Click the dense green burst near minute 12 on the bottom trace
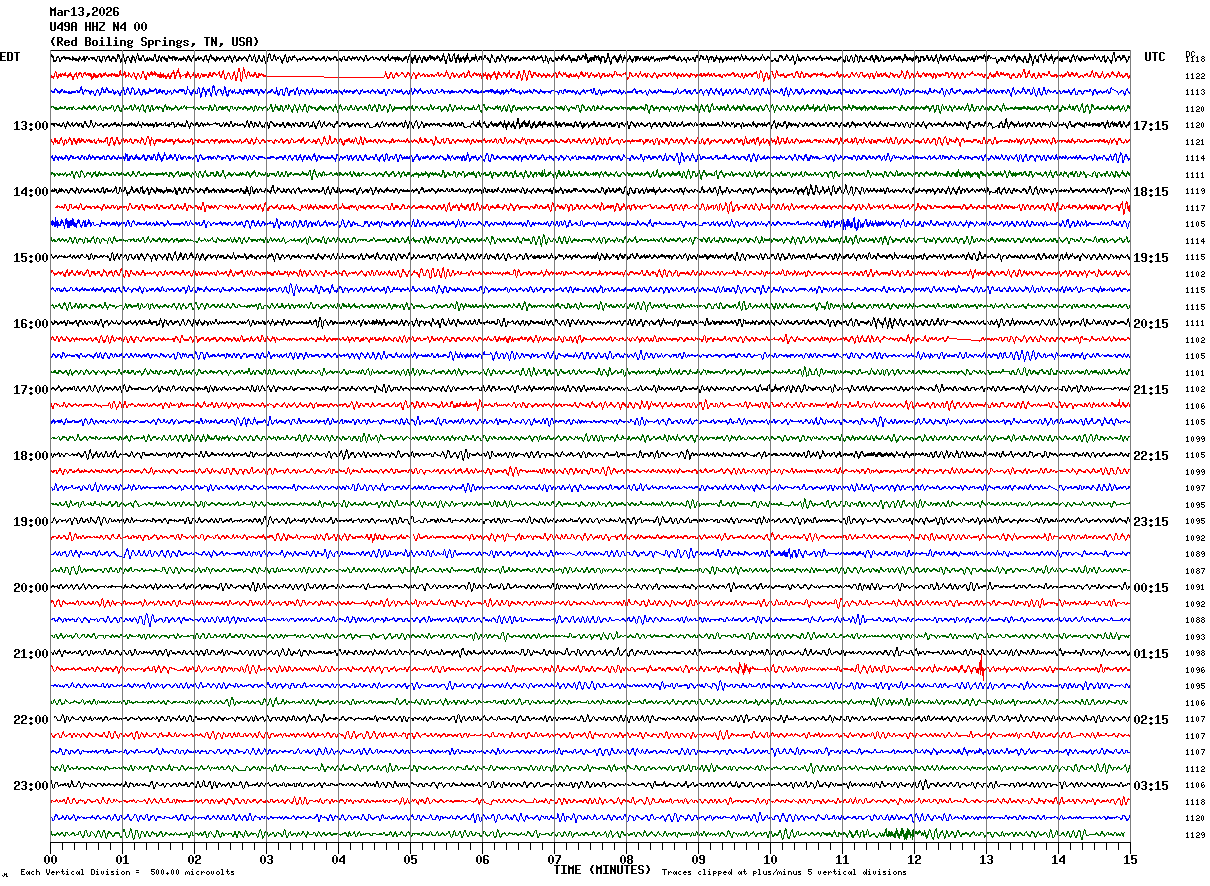Image resolution: width=1210 pixels, height=886 pixels. coord(900,833)
